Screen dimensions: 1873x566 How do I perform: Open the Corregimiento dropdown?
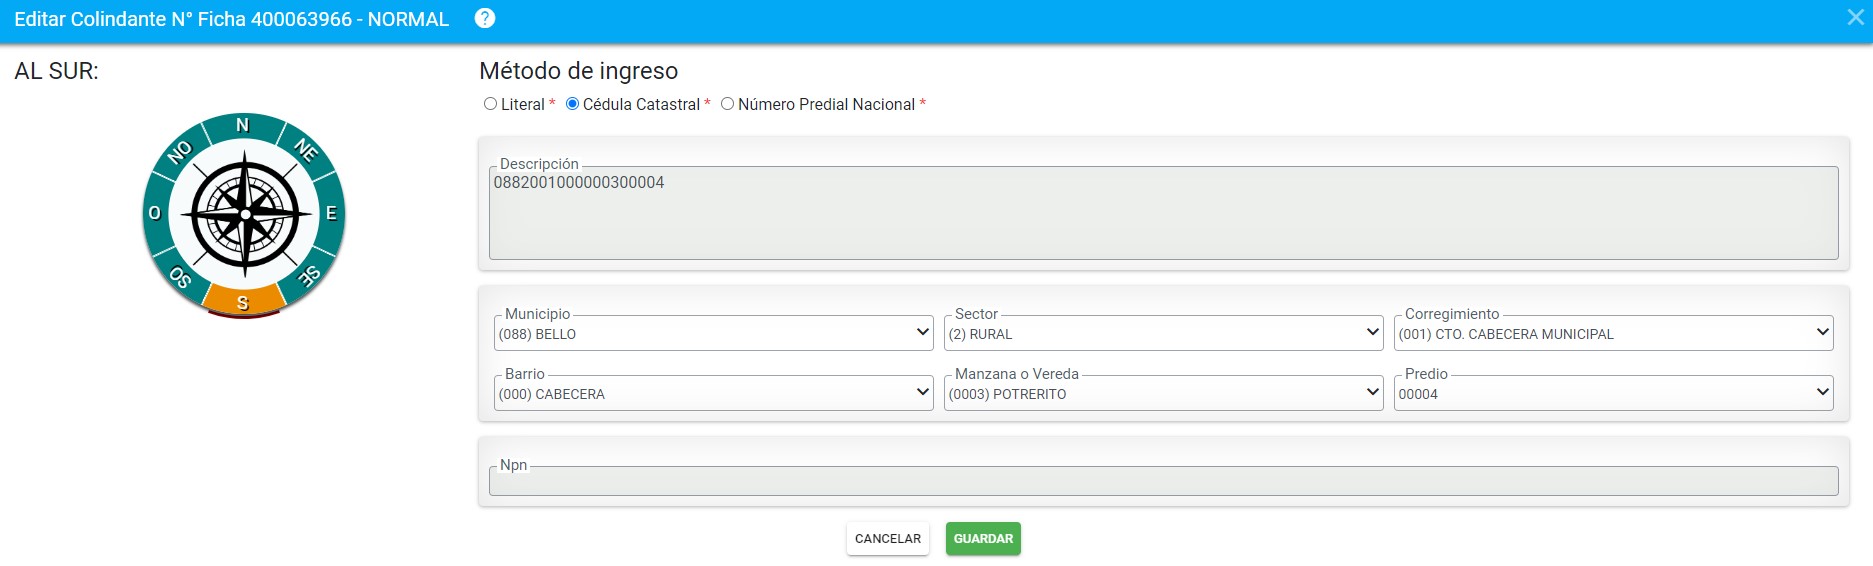(1614, 334)
